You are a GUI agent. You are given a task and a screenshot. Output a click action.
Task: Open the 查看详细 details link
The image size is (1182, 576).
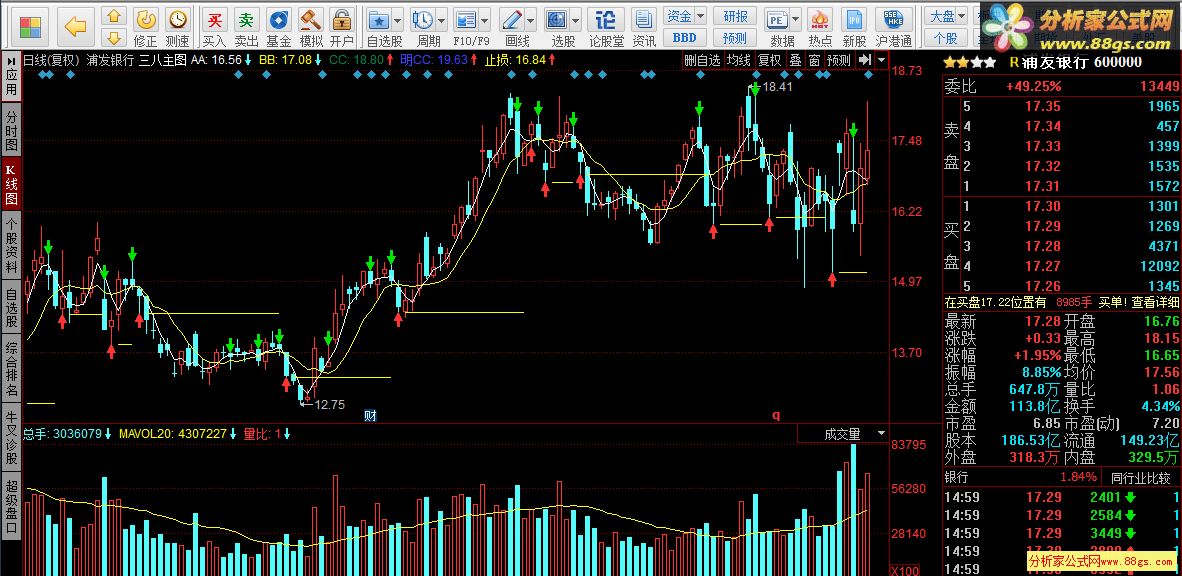pyautogui.click(x=1155, y=302)
